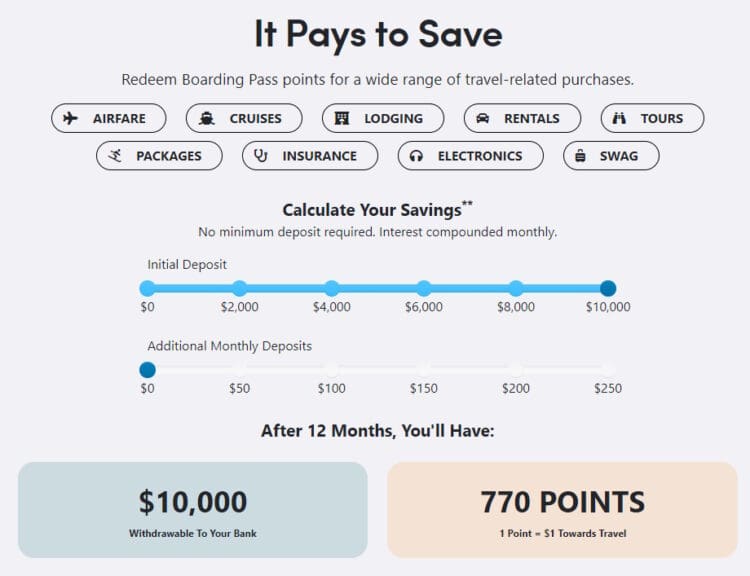This screenshot has width=750, height=576.
Task: Click the luggage icon in Swag pill
Action: pyautogui.click(x=581, y=156)
